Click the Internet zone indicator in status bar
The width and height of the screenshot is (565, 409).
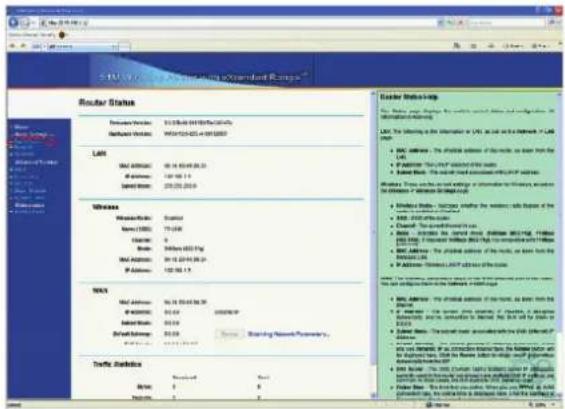click(x=437, y=405)
